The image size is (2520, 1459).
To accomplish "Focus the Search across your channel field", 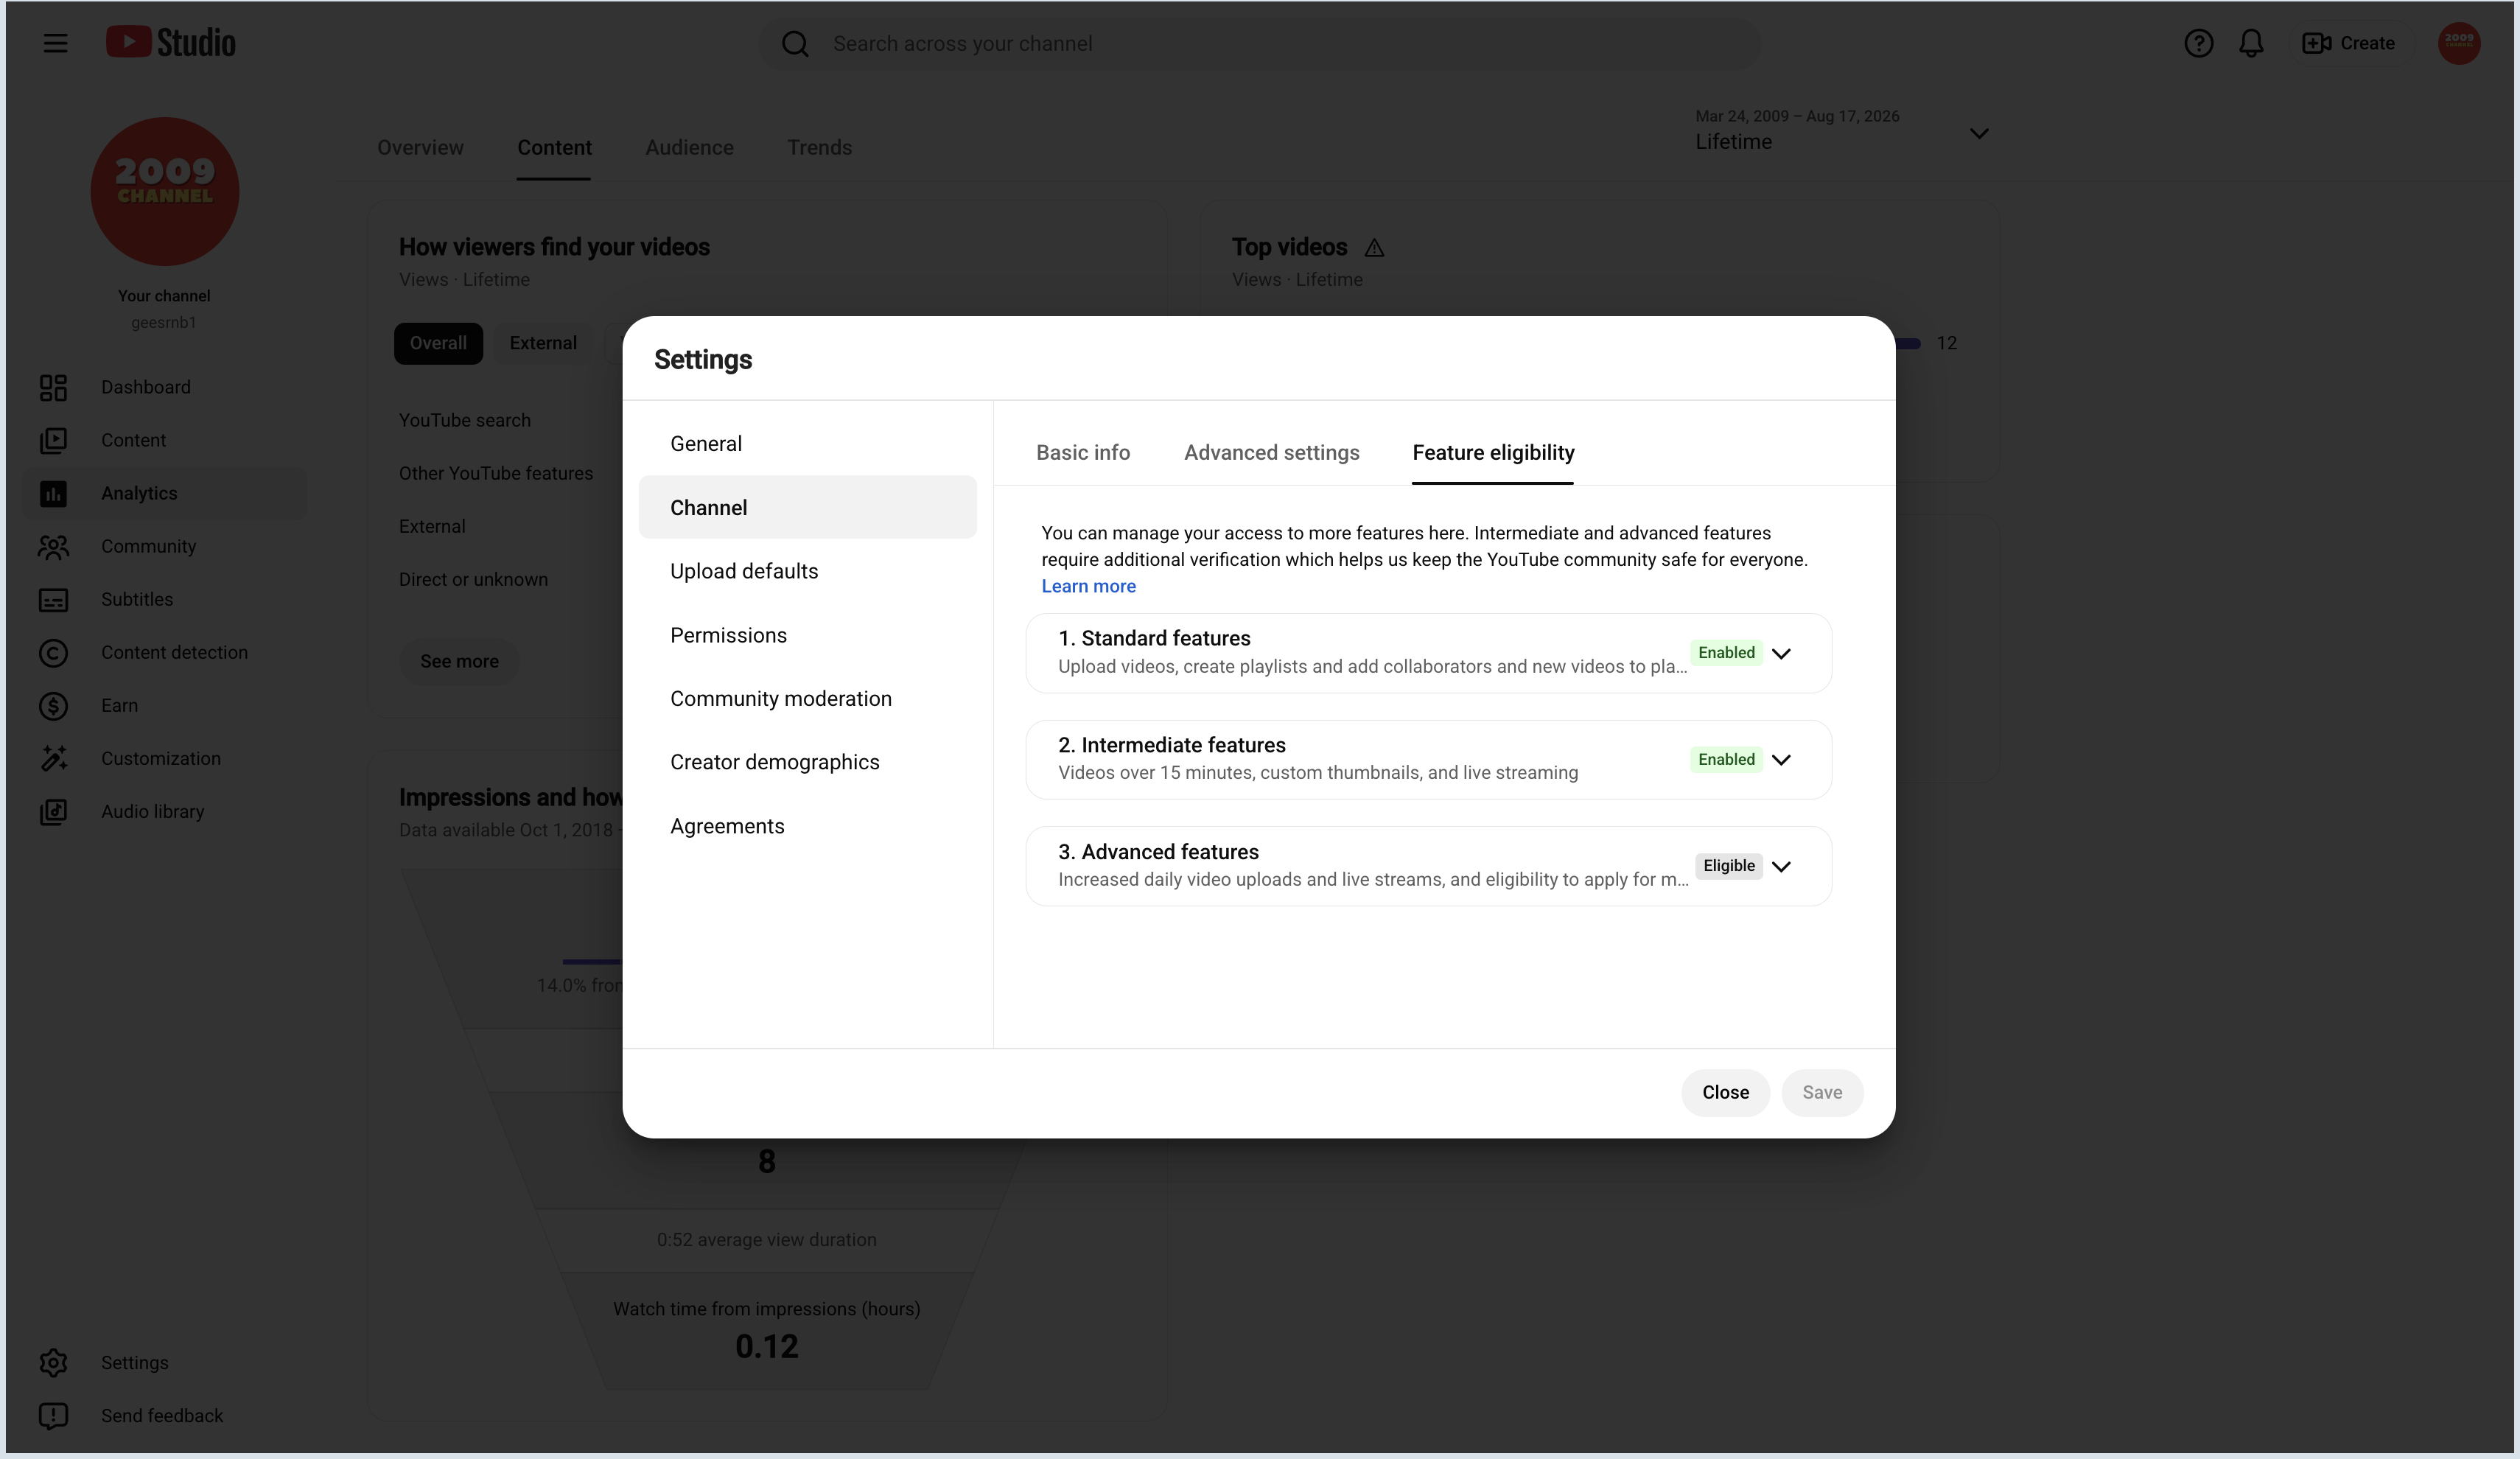I will coord(1260,44).
